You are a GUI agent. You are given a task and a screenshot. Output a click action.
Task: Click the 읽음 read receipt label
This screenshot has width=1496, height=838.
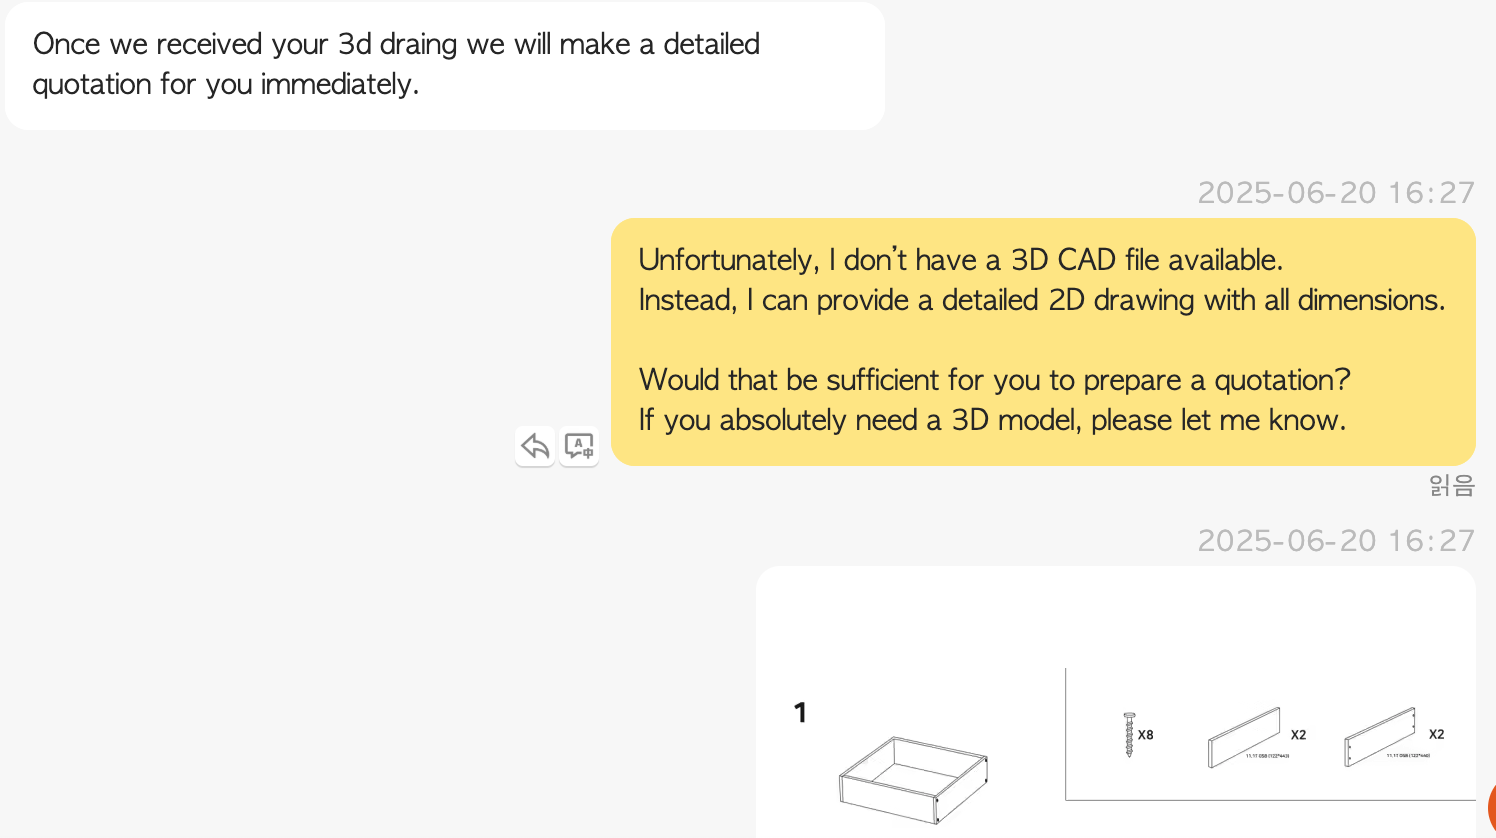pyautogui.click(x=1451, y=486)
